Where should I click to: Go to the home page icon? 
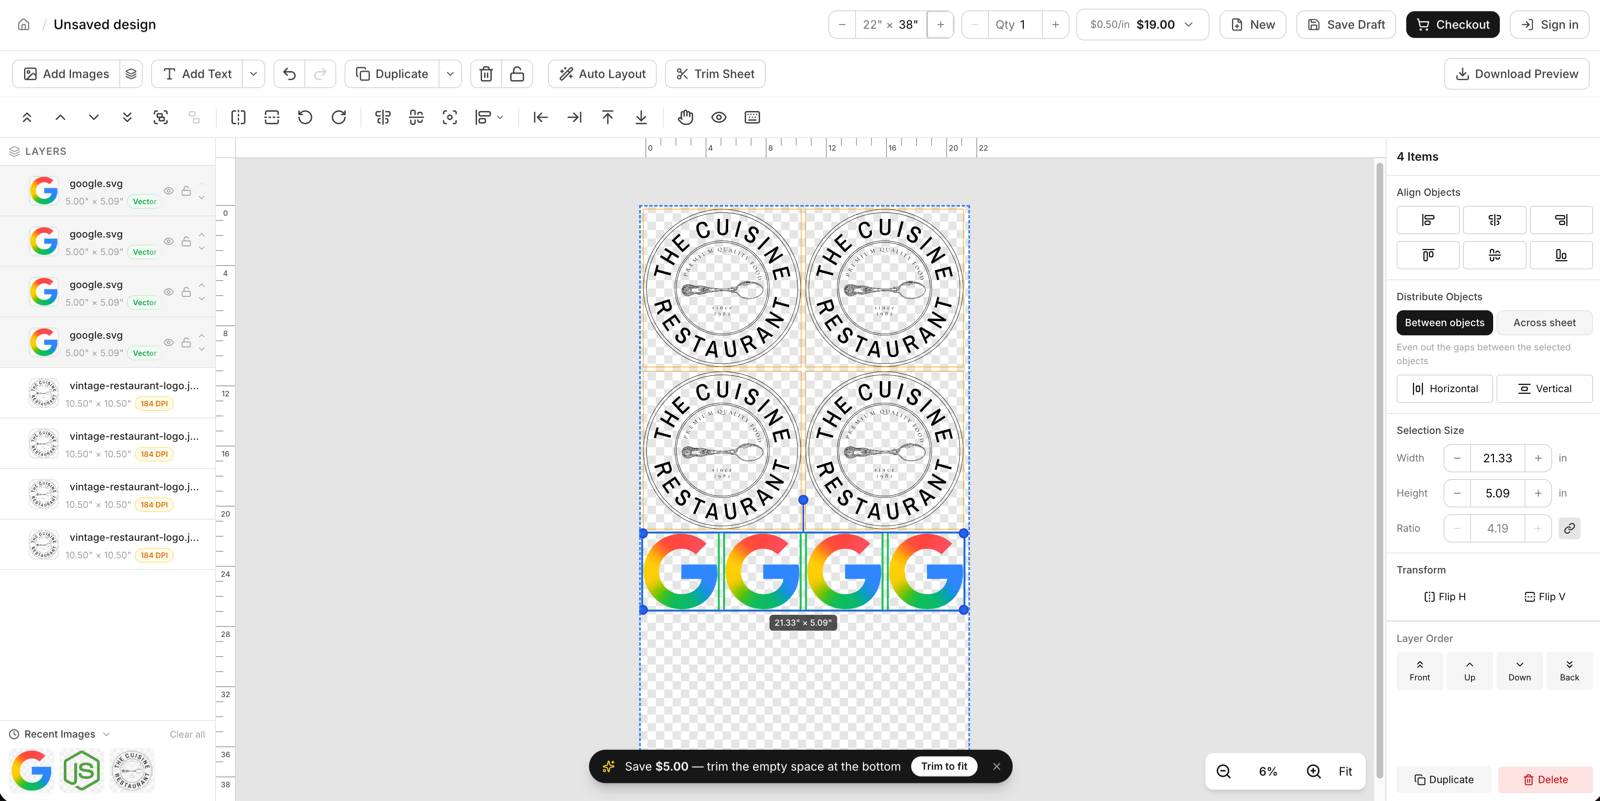point(24,24)
